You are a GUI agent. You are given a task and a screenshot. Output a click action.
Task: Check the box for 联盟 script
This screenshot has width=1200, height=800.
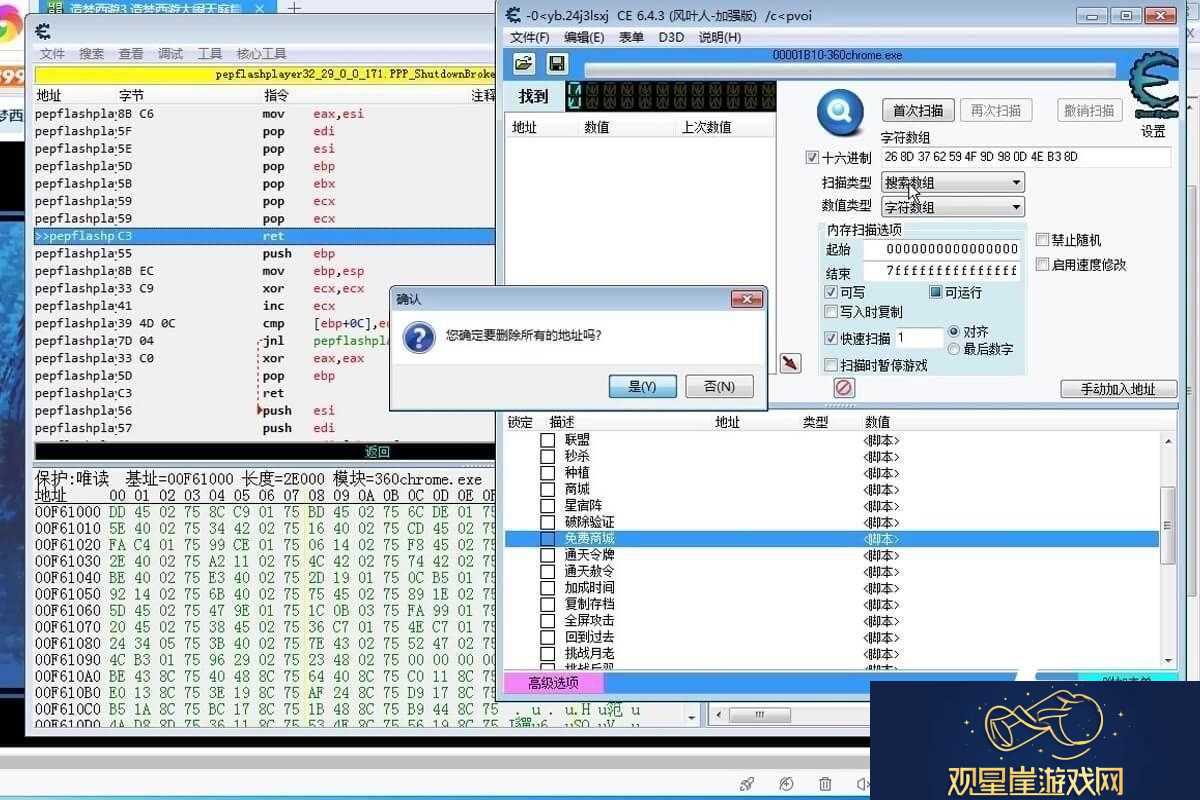547,440
